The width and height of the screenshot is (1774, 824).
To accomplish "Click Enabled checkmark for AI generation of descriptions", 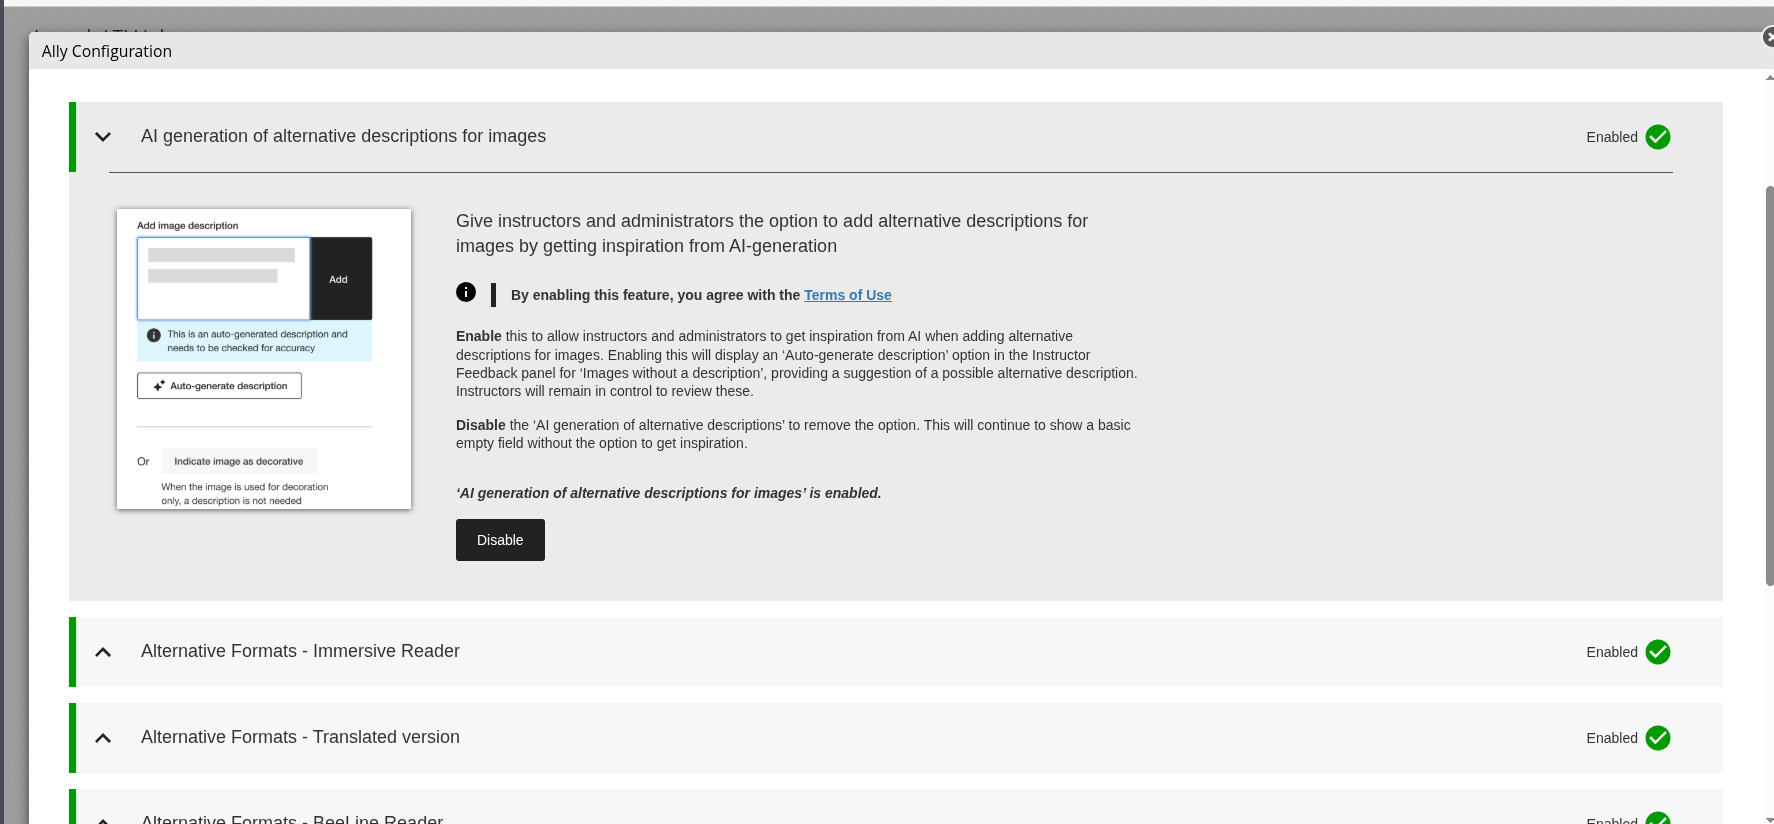I will click(1657, 137).
